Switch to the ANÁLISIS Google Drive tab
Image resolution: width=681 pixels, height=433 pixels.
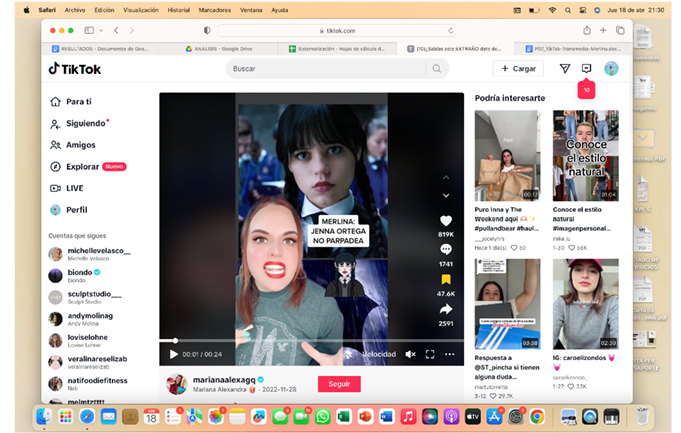(224, 48)
